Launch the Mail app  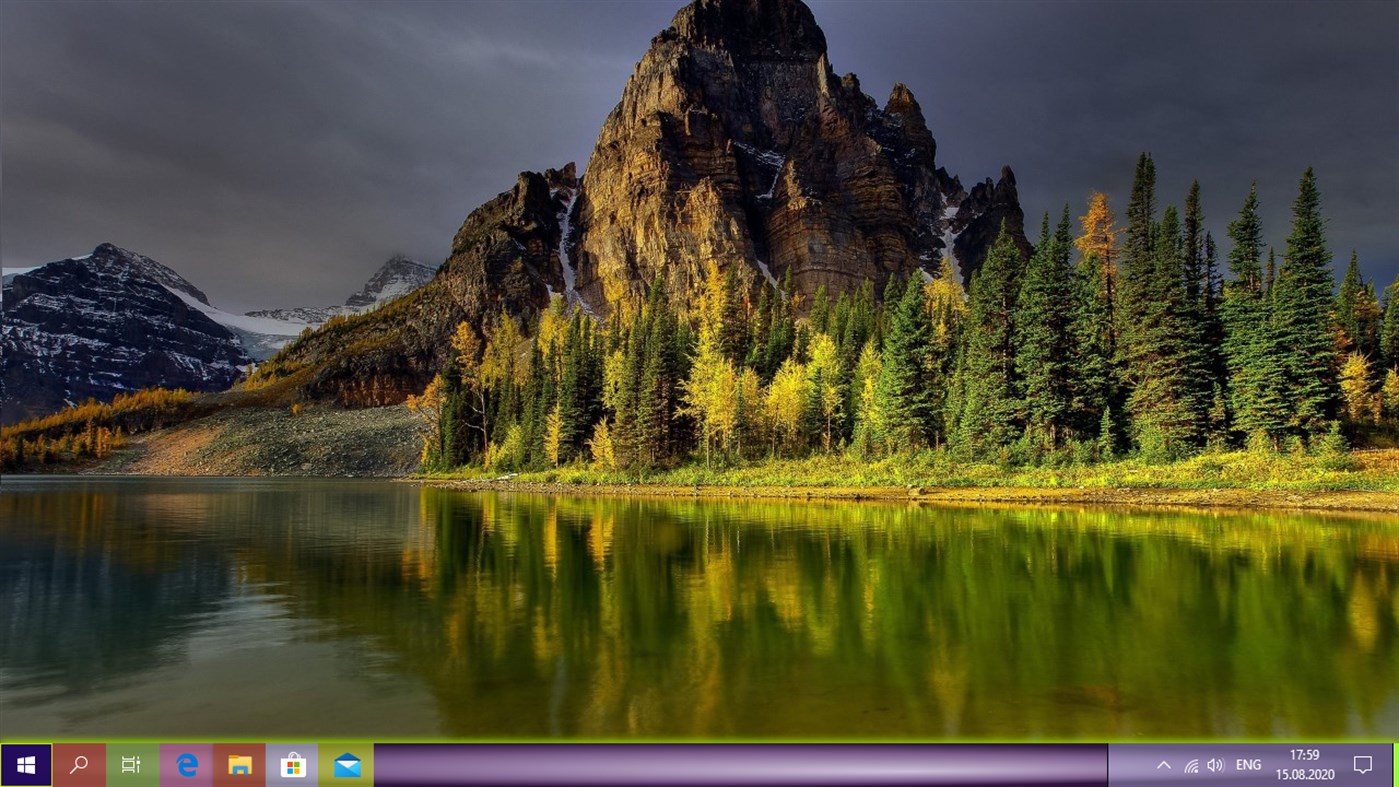point(345,764)
